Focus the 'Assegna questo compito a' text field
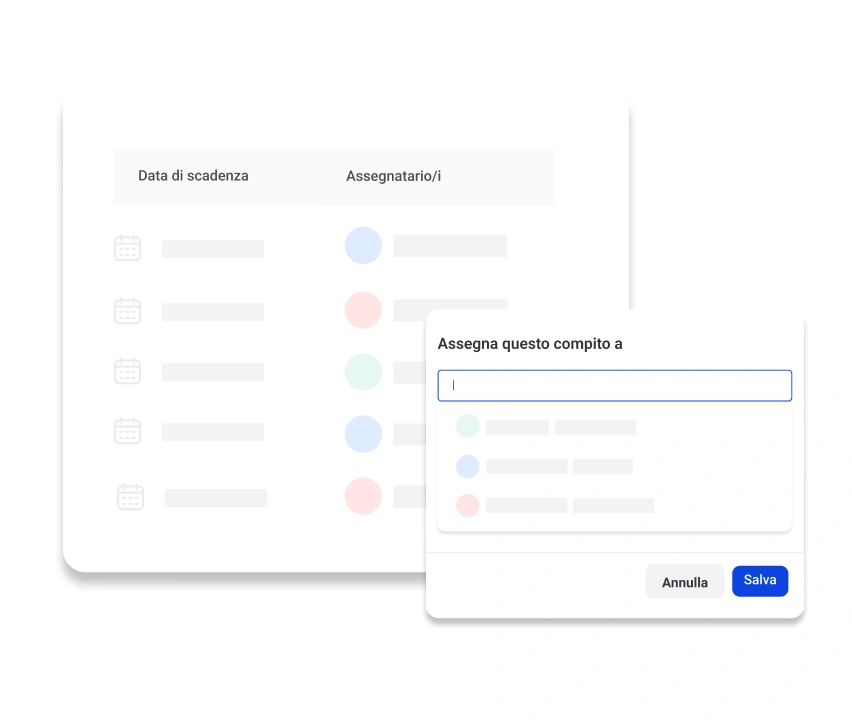Screen dimensions: 852x721 [x=614, y=386]
